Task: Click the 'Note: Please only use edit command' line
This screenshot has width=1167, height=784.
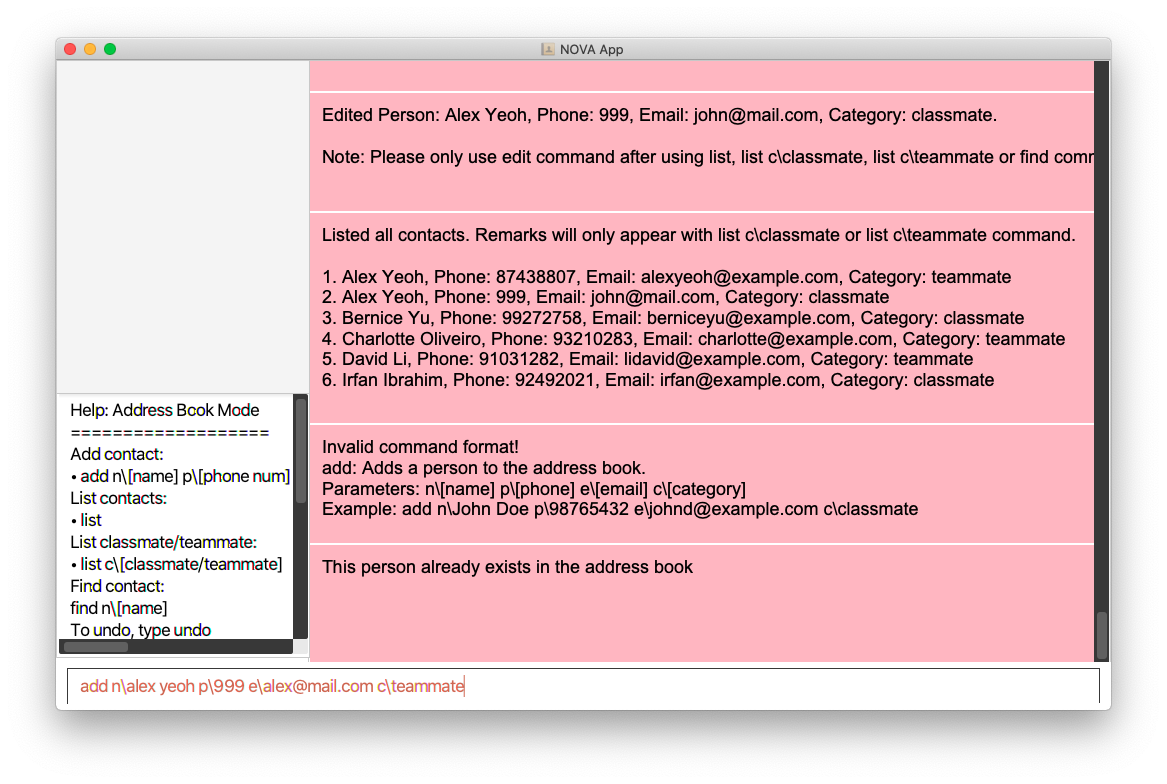Action: click(707, 157)
